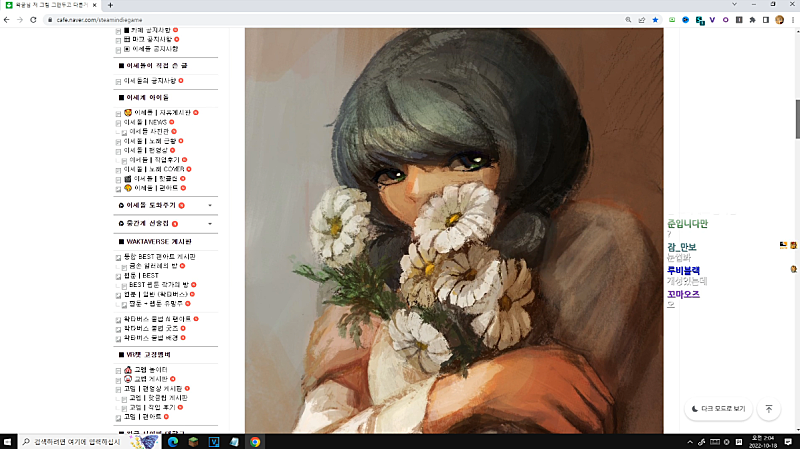Screen dimensions: 800x449
Task: Open the dark square extension icon
Action: coord(739,20)
